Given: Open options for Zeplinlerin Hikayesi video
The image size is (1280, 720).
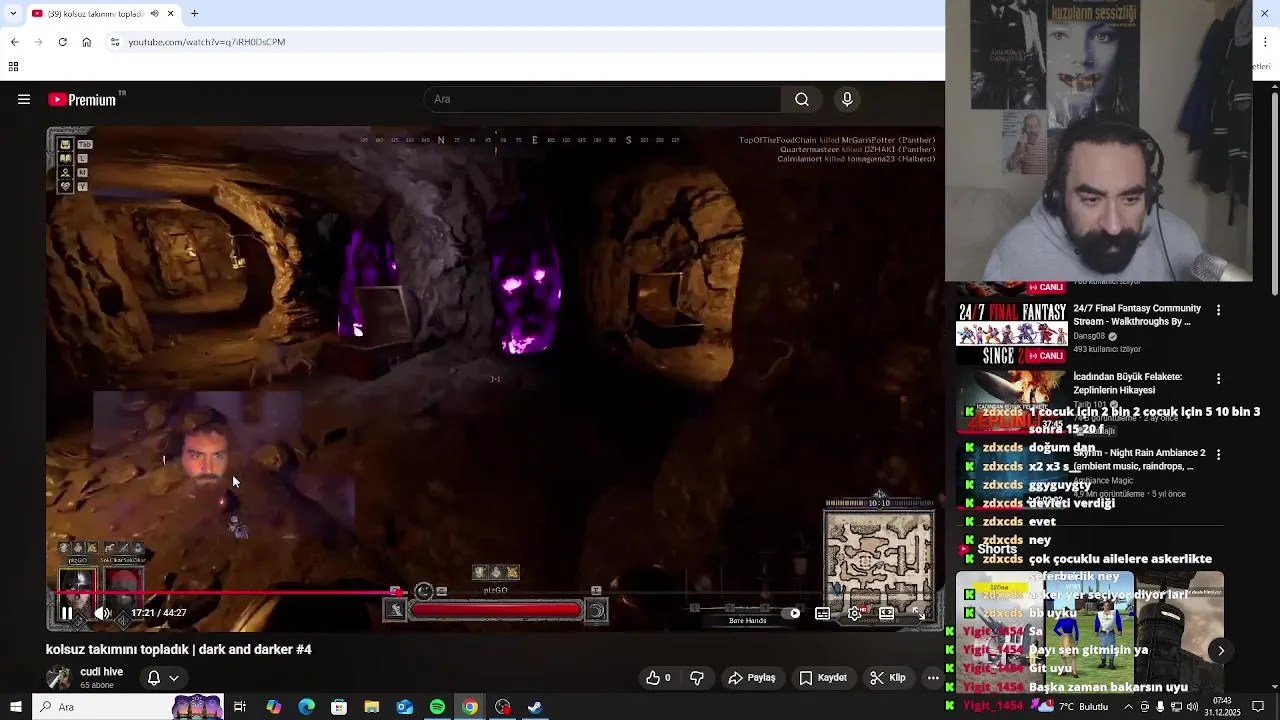Looking at the screenshot, I should (x=1218, y=379).
